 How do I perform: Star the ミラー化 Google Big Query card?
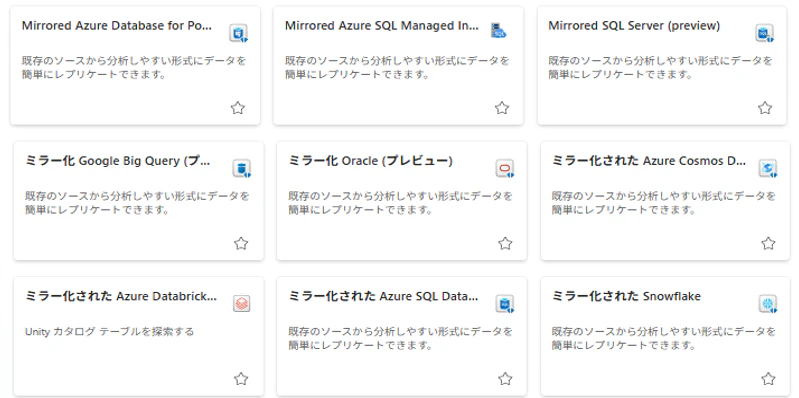tap(241, 244)
